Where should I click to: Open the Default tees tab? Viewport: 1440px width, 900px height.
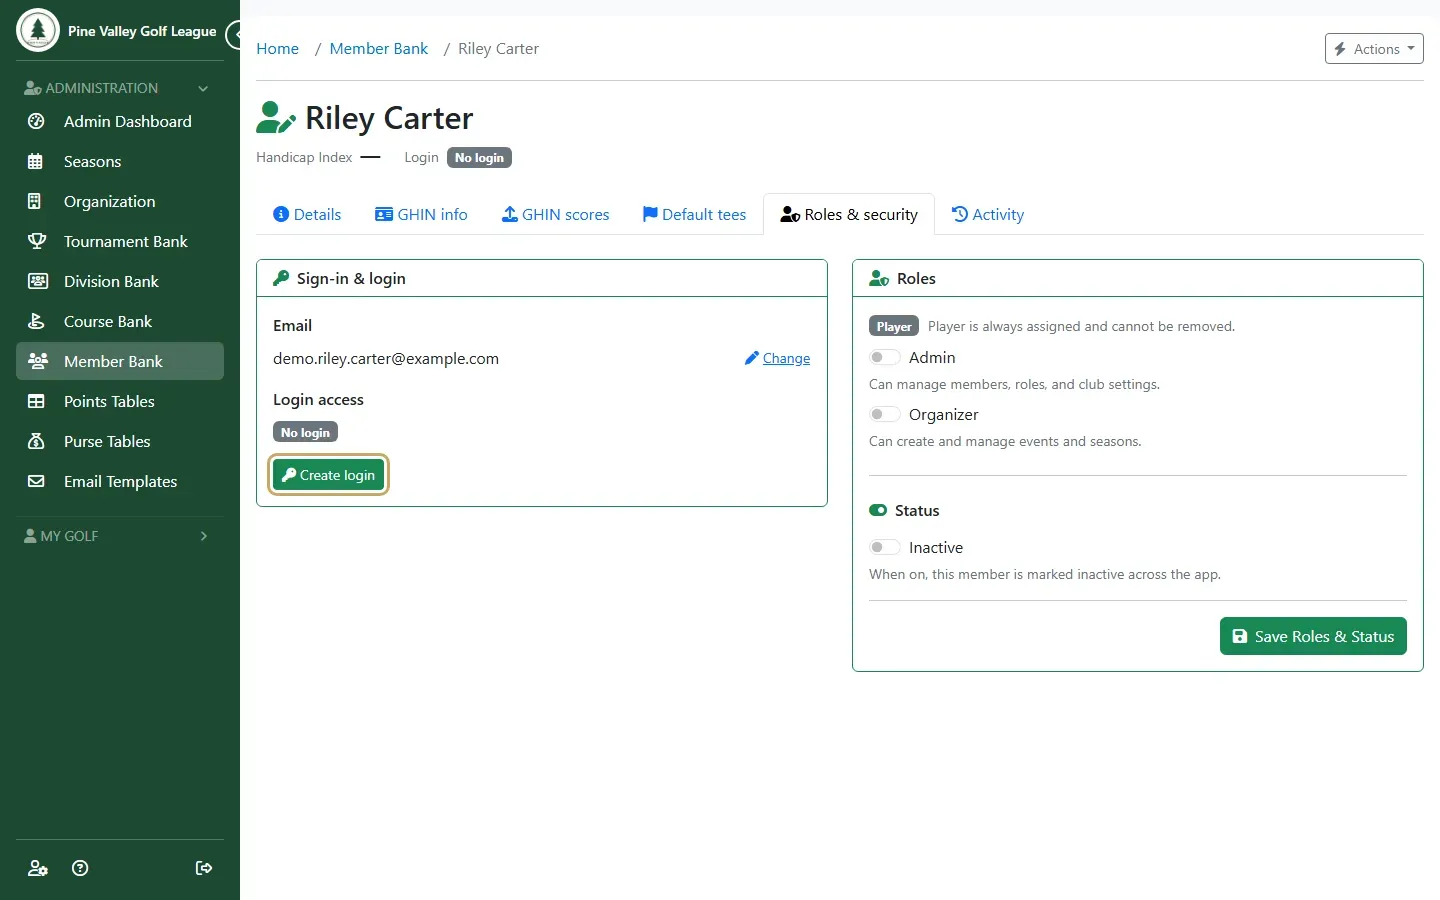click(x=694, y=214)
